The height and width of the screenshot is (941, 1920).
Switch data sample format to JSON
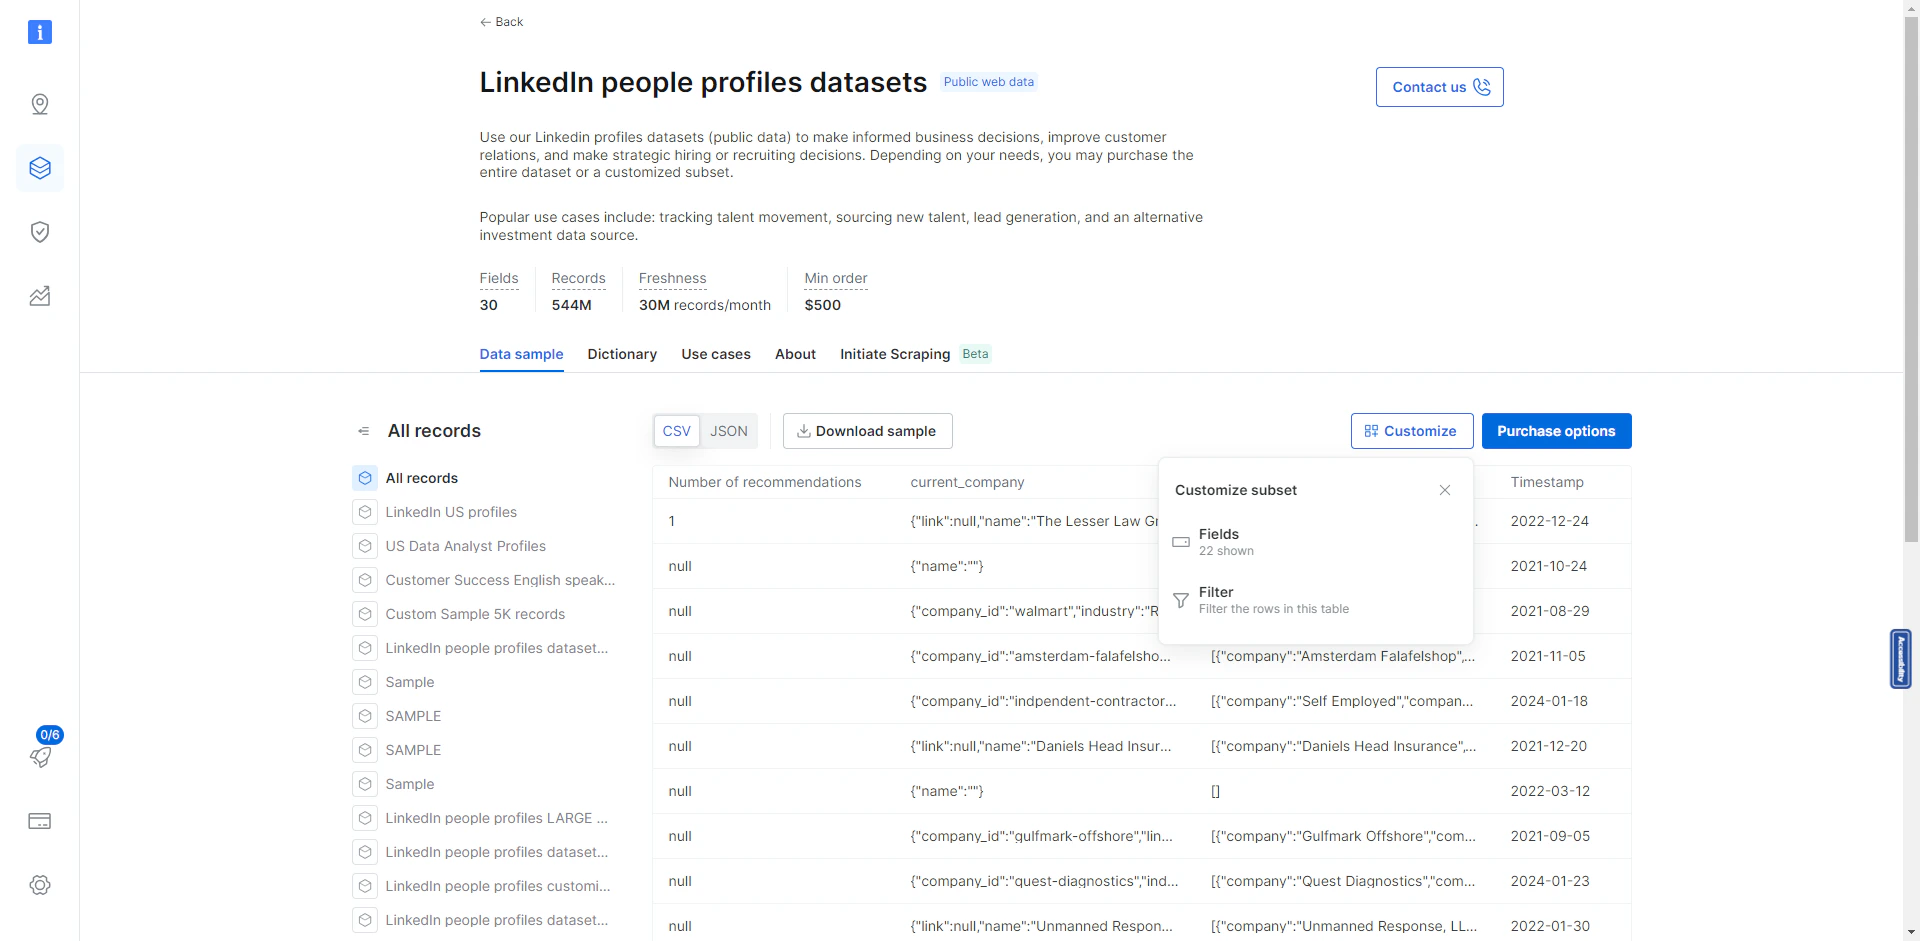[729, 431]
